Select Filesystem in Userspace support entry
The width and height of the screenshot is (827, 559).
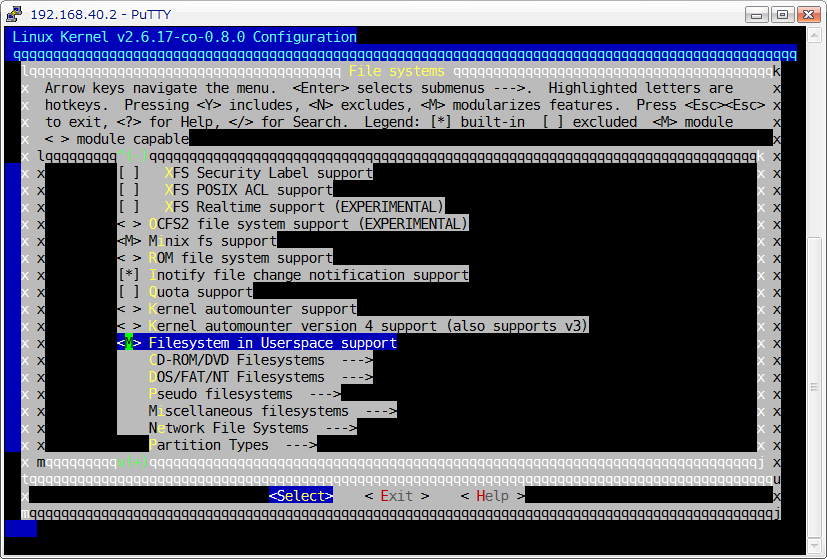[x=272, y=343]
